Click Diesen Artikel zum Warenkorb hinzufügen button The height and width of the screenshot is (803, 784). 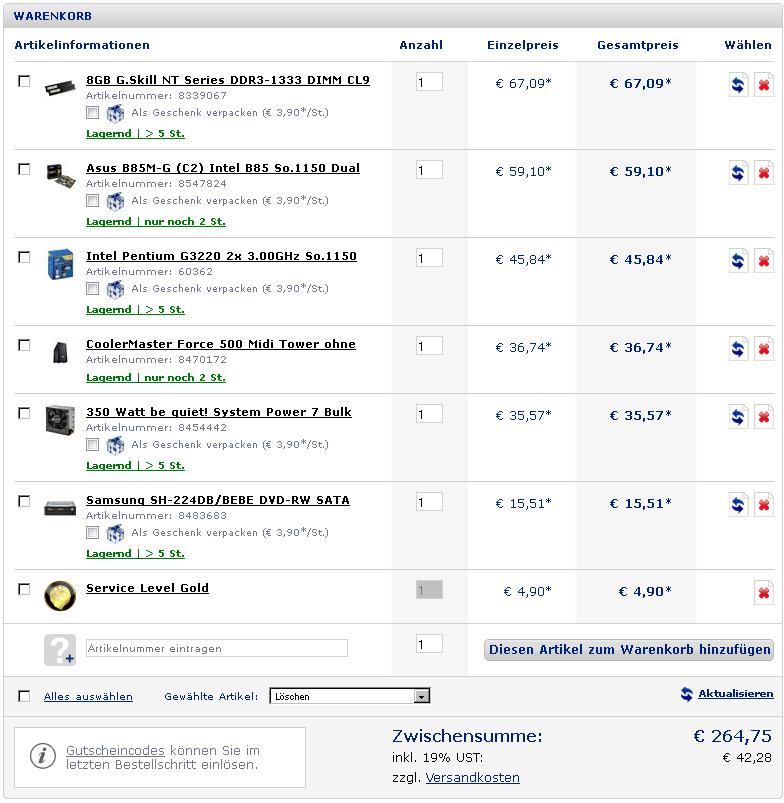(629, 650)
